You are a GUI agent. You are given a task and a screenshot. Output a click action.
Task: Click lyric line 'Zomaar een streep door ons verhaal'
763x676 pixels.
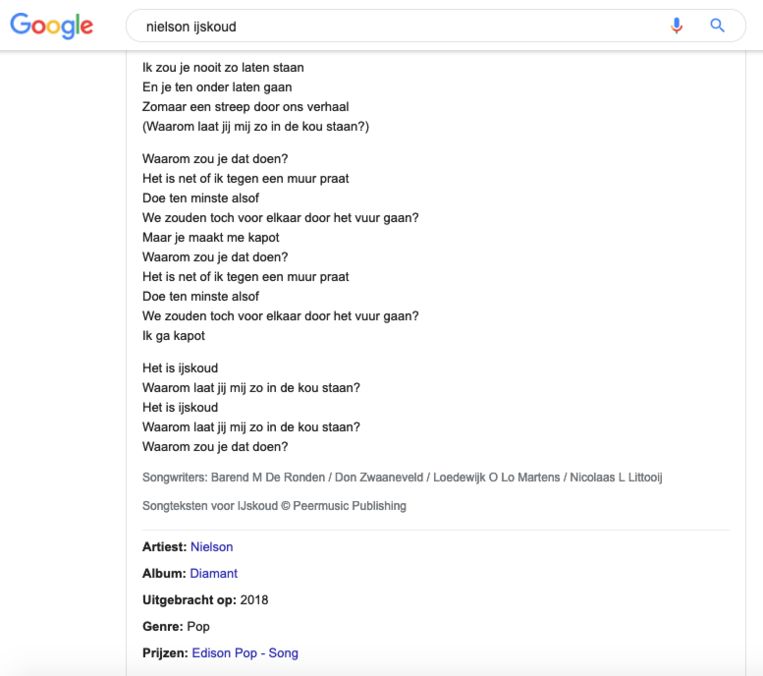[x=245, y=107]
